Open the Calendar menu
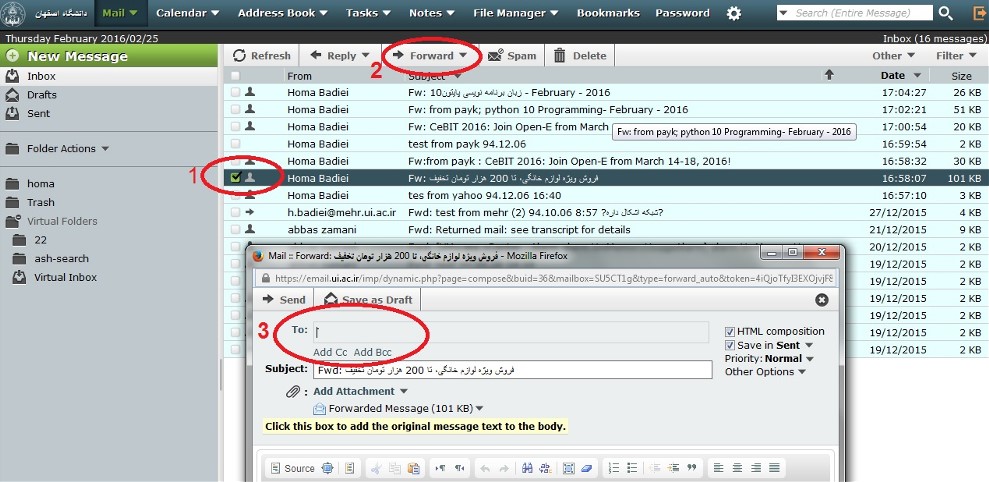 (188, 13)
